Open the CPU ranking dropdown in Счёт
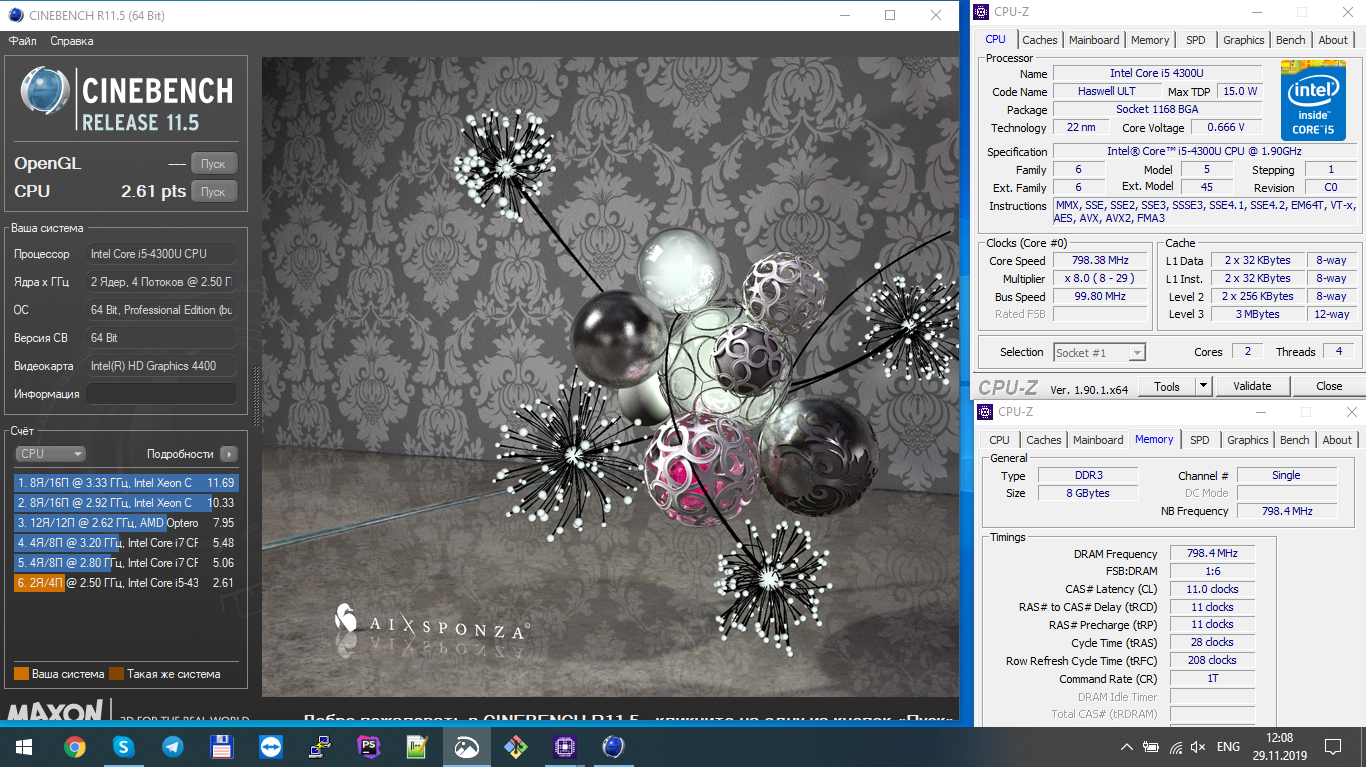 point(50,454)
